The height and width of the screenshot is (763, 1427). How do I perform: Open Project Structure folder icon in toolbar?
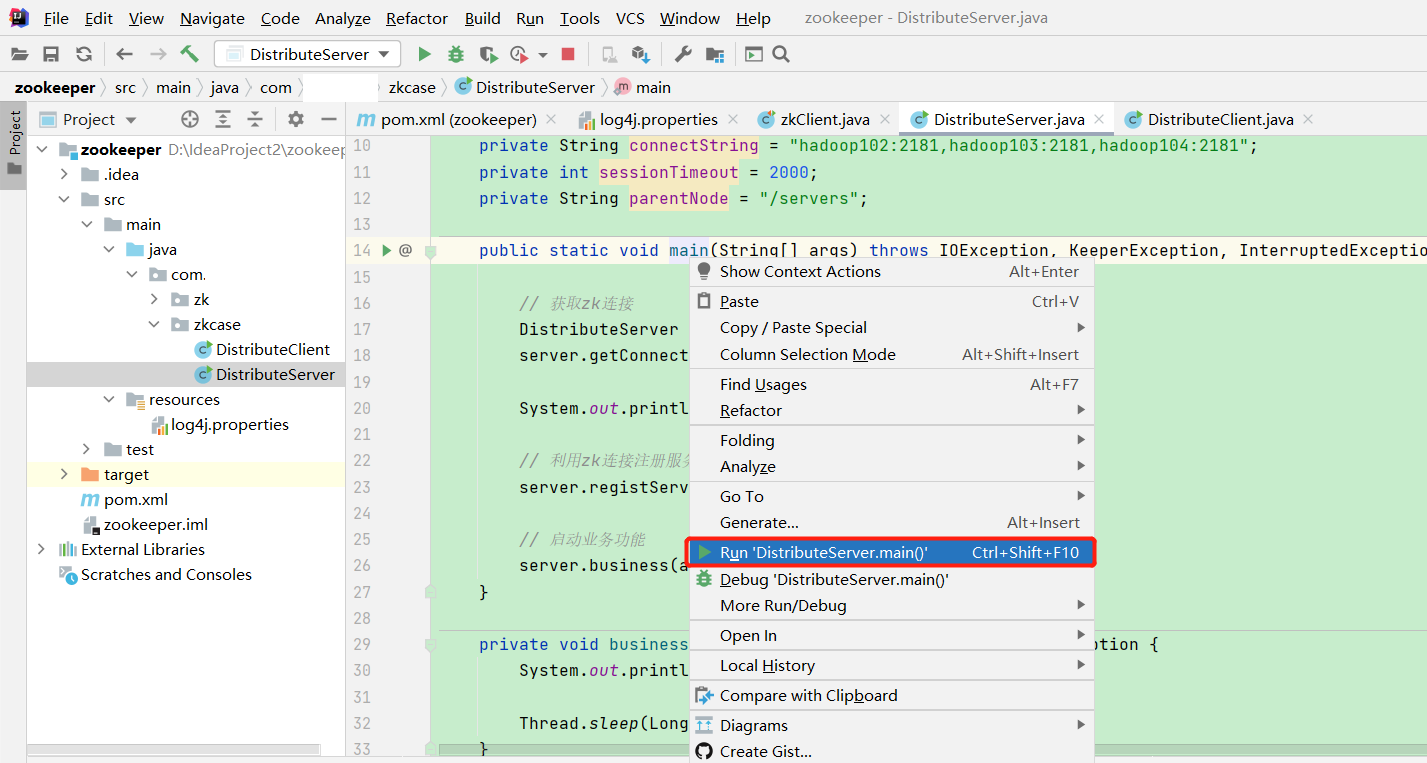pyautogui.click(x=715, y=54)
